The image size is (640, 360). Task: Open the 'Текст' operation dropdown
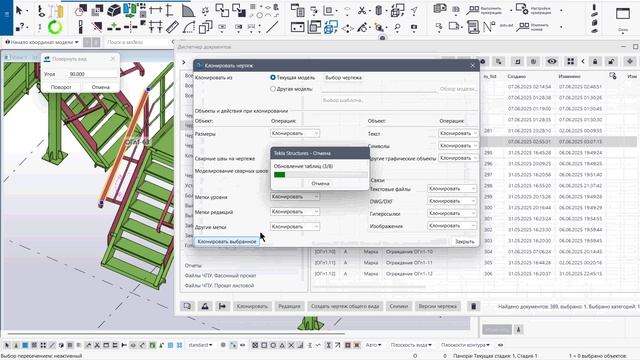(x=458, y=133)
